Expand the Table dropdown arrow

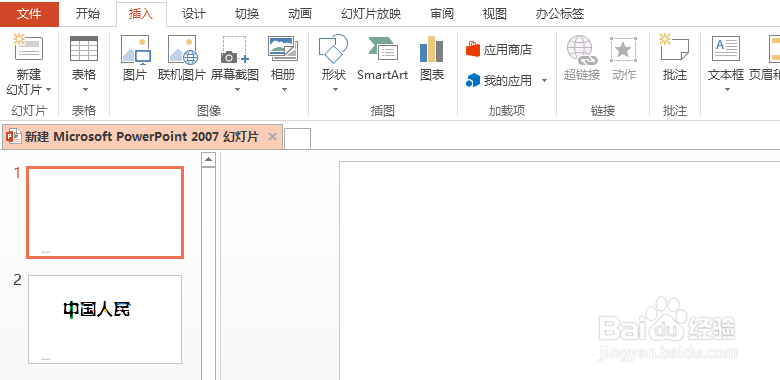[85, 90]
